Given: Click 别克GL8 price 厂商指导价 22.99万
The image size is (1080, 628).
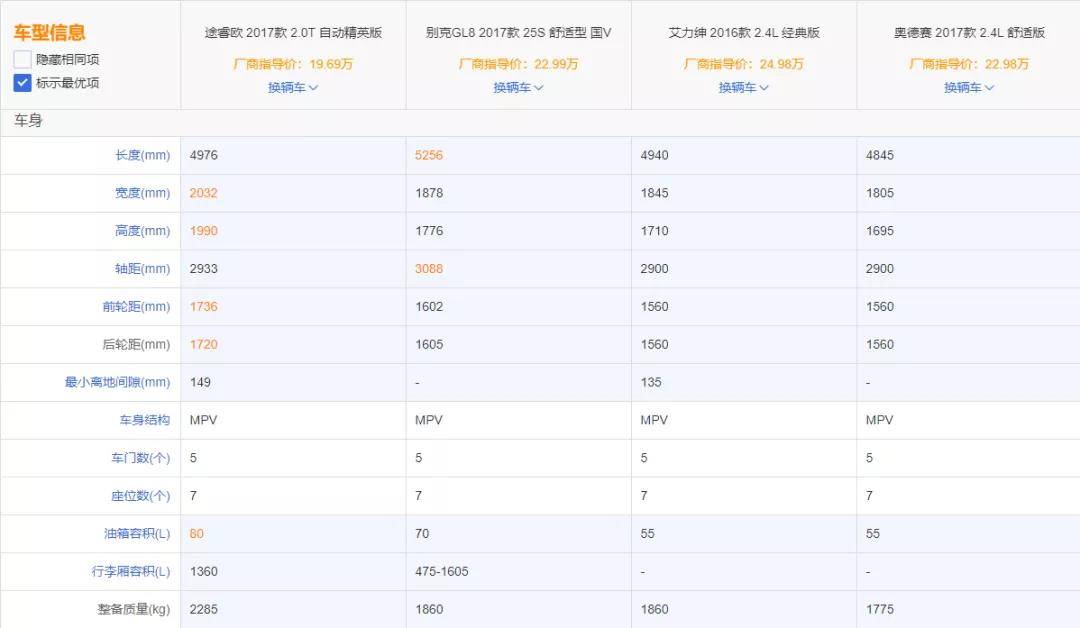Looking at the screenshot, I should point(518,64).
